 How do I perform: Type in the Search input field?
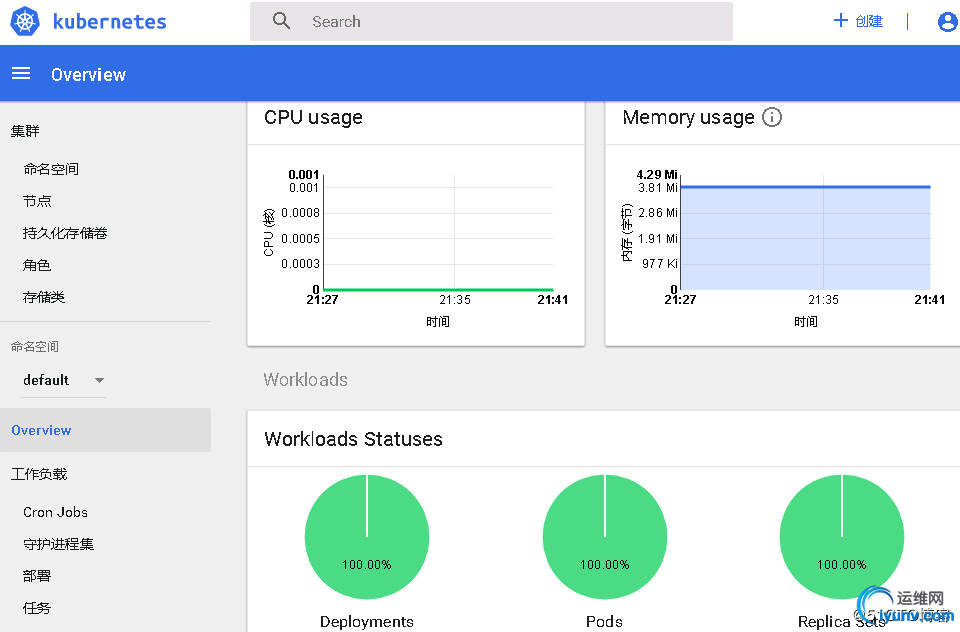500,21
